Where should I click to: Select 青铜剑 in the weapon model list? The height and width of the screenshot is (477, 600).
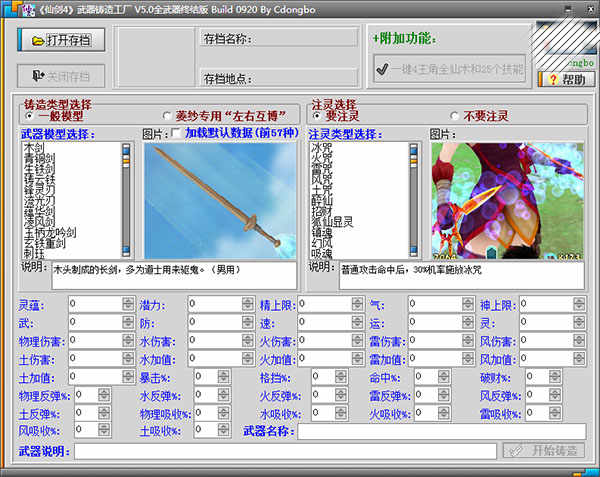39,158
